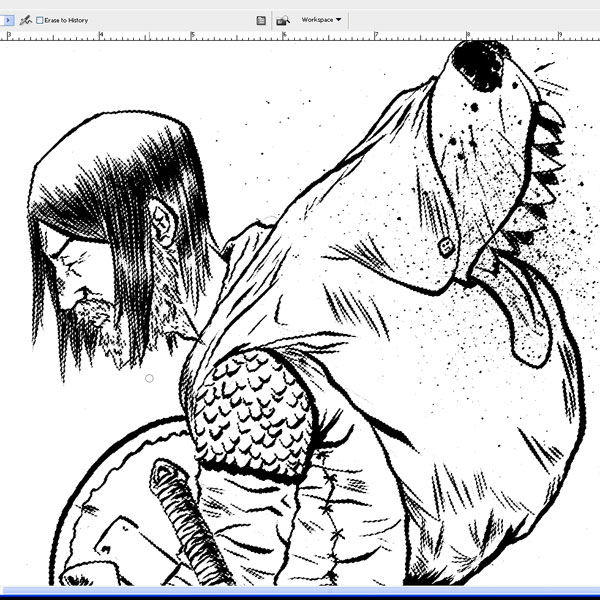Click the horizontal ruler at the 7 mark
The height and width of the screenshot is (600, 600).
pyautogui.click(x=375, y=35)
